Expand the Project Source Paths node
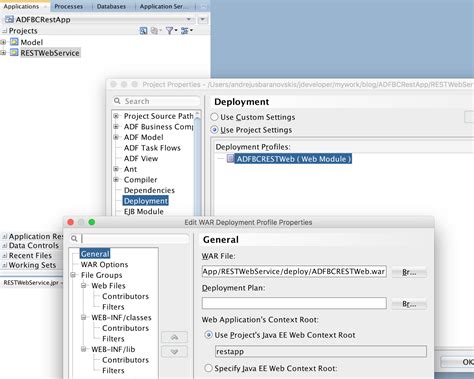 (x=116, y=116)
